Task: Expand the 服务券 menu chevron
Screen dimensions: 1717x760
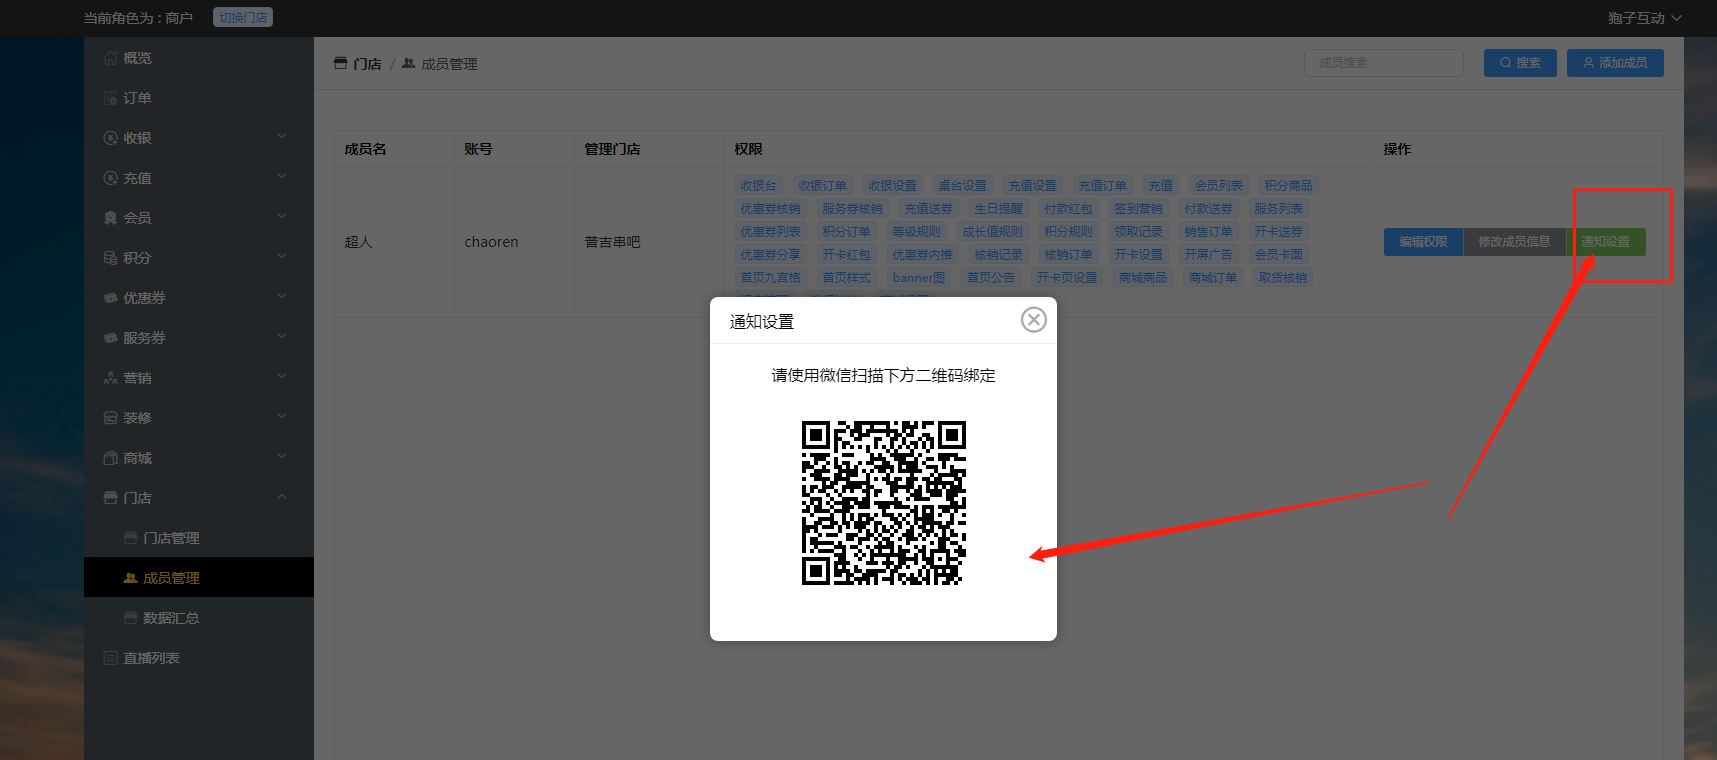Action: [x=282, y=336]
